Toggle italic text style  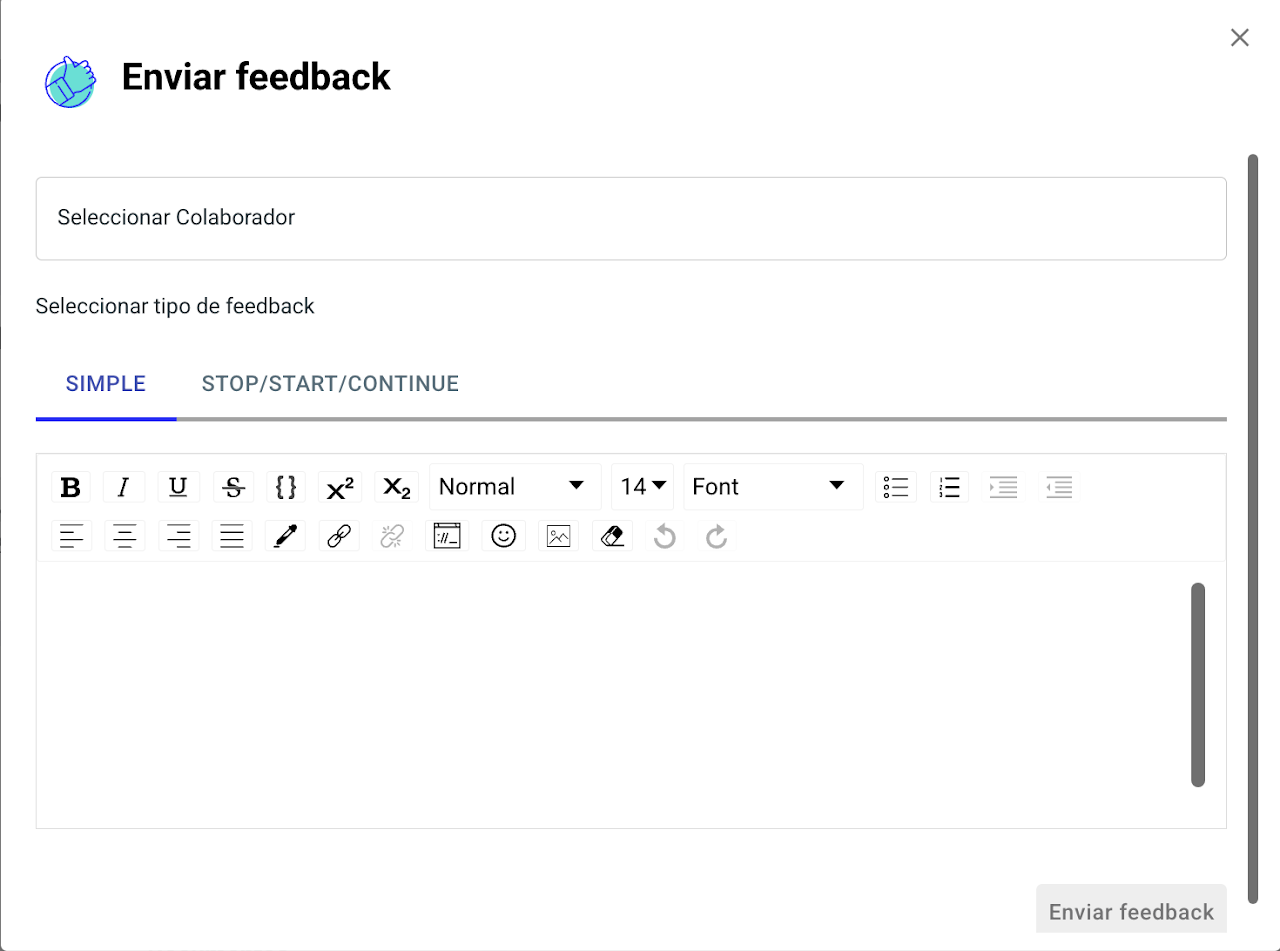point(124,487)
